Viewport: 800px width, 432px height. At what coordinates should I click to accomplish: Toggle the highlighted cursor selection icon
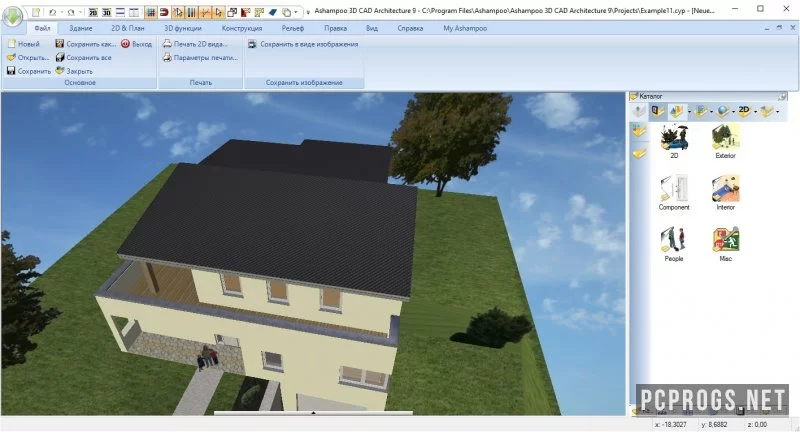tap(178, 12)
